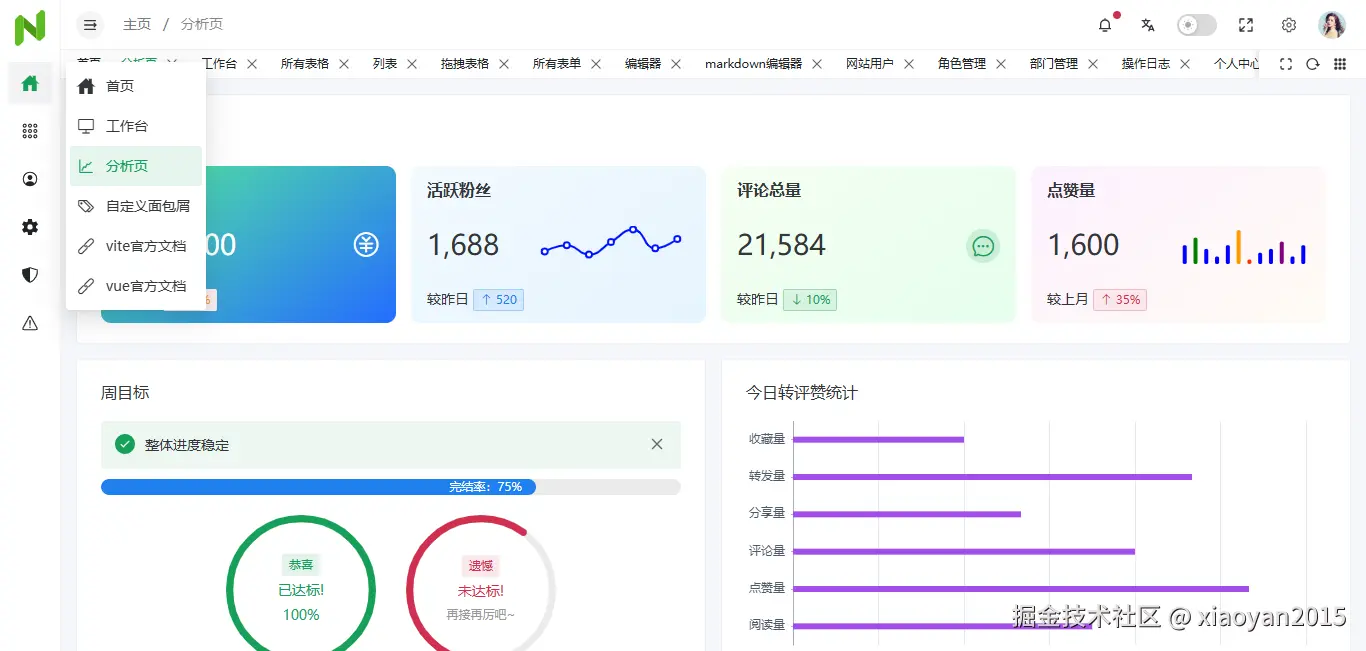
Task: Select the home icon in left sidebar
Action: 30,83
